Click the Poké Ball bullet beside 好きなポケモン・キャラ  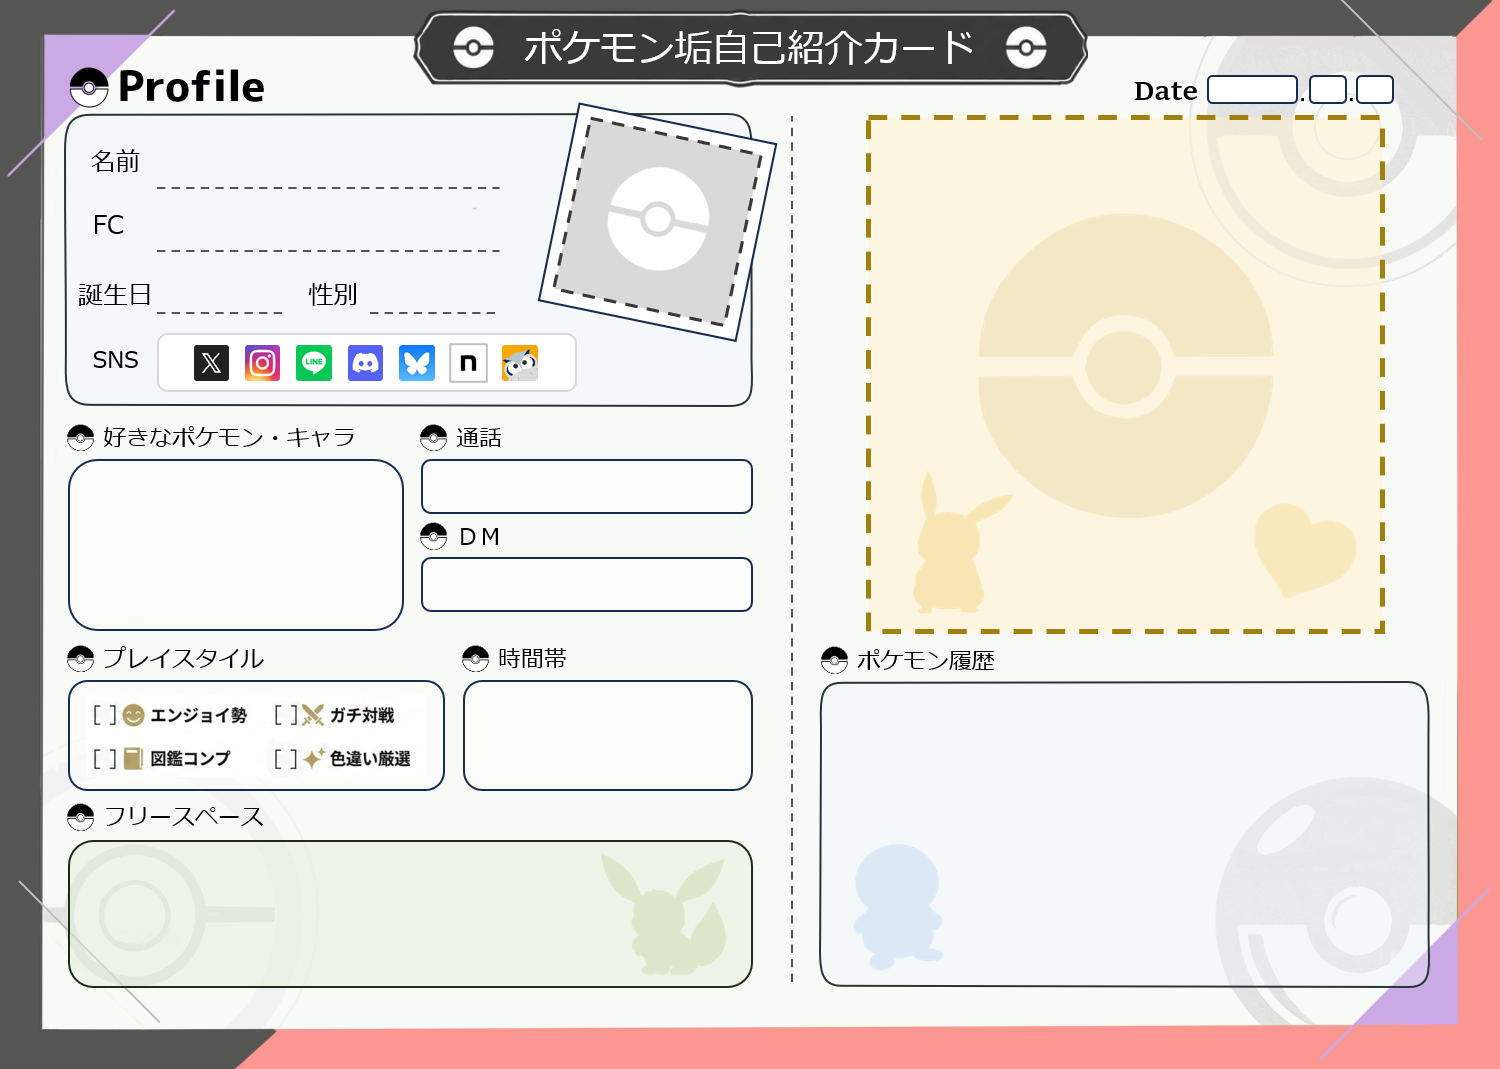click(x=80, y=438)
